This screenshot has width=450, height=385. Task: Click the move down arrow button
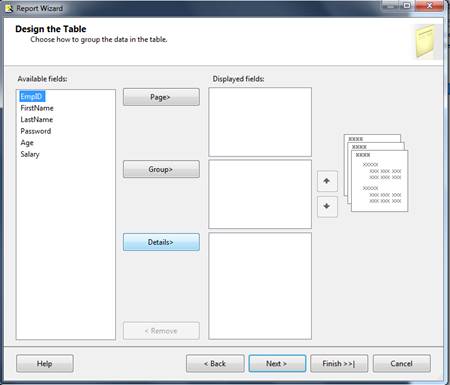pos(327,206)
